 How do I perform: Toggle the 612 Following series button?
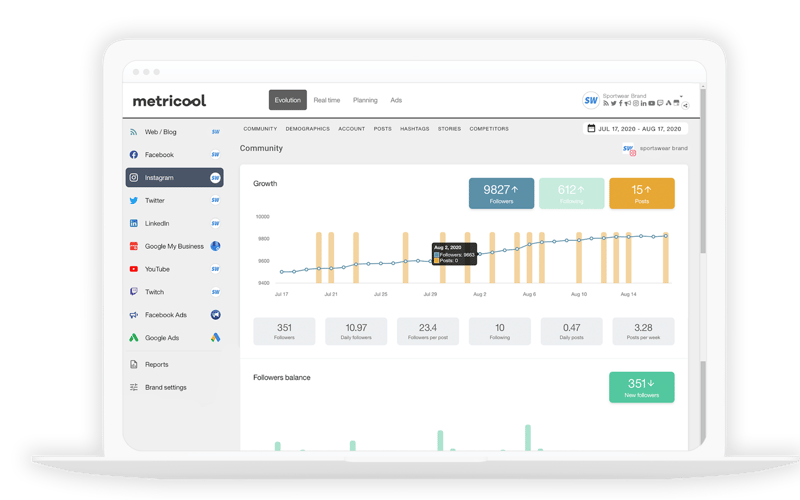[571, 193]
